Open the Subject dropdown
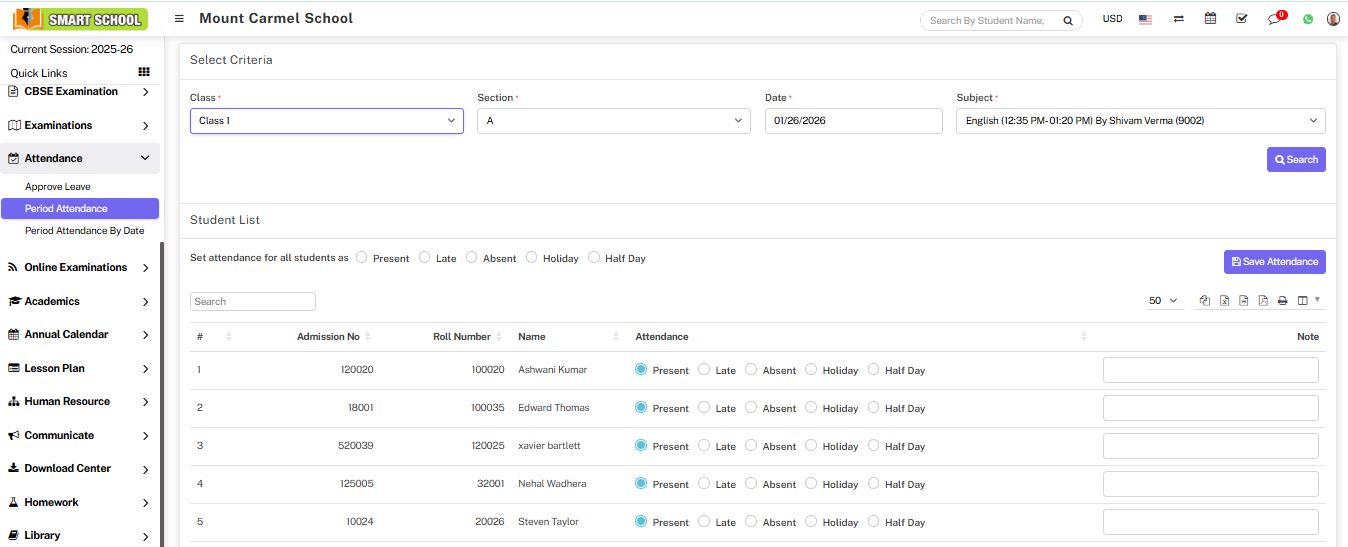 click(x=1140, y=121)
